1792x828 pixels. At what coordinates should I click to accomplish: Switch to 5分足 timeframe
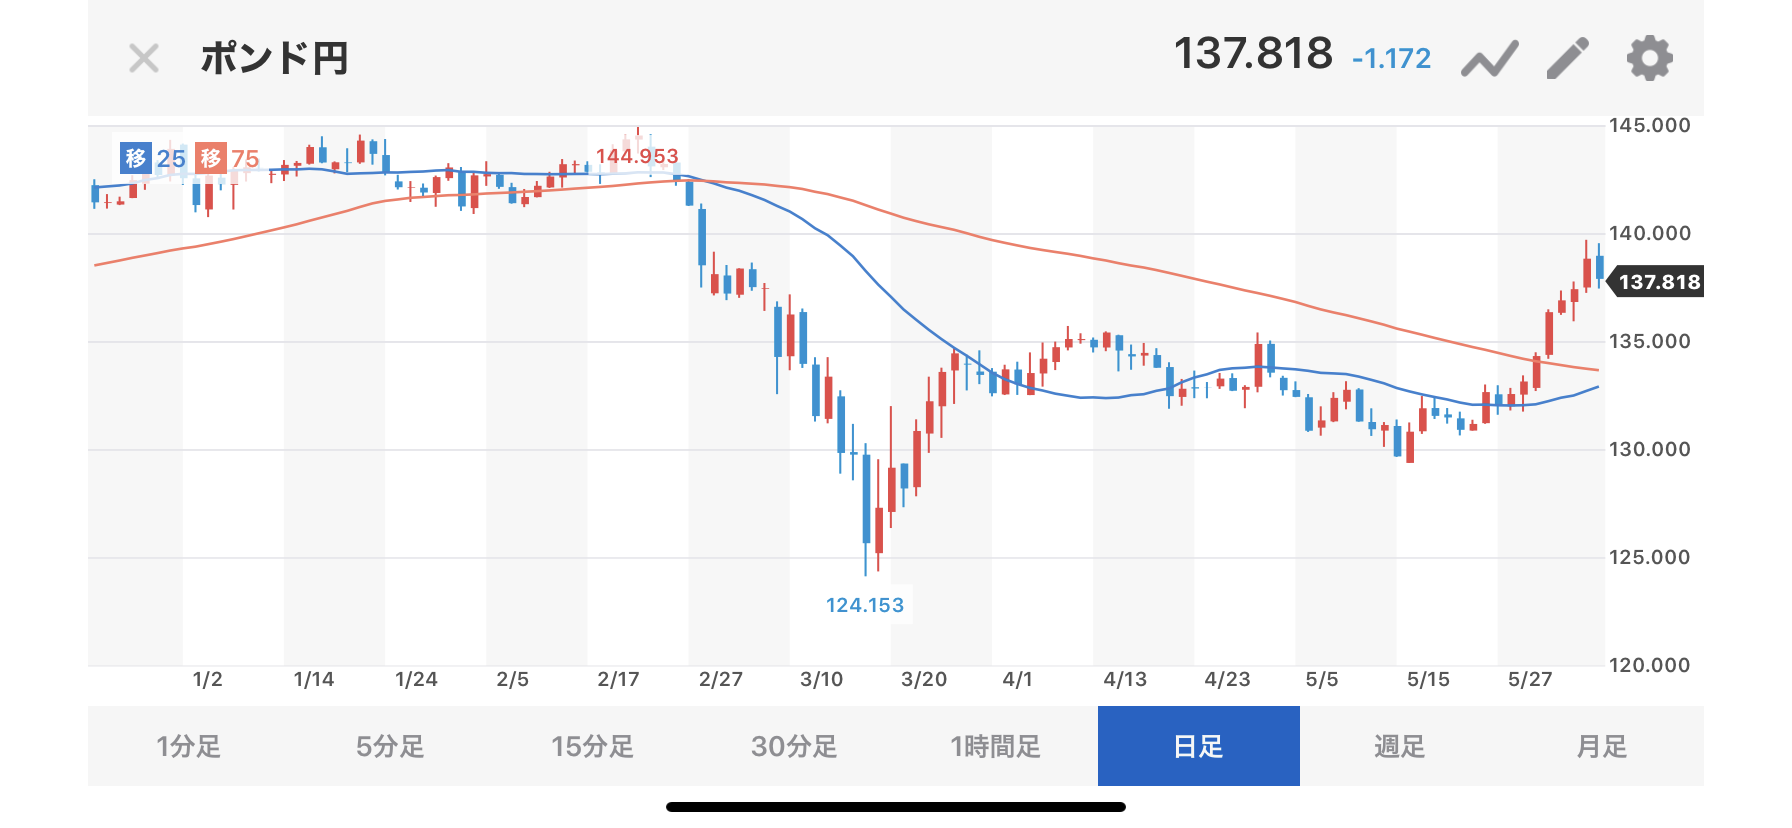pos(390,746)
